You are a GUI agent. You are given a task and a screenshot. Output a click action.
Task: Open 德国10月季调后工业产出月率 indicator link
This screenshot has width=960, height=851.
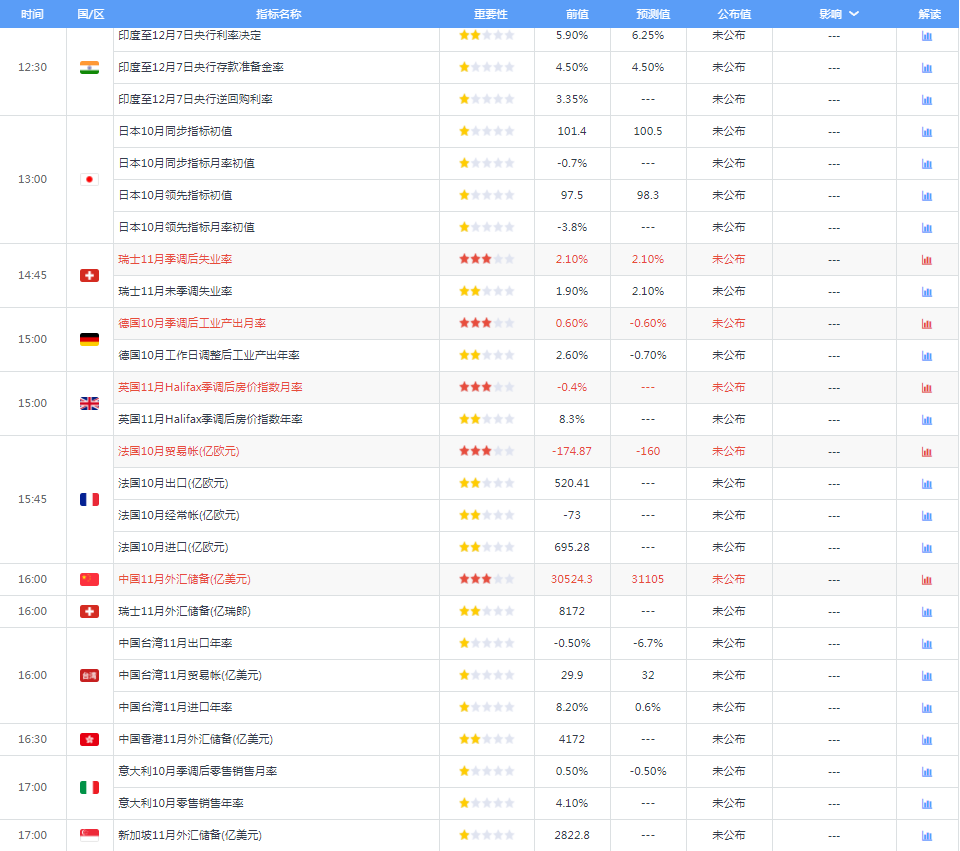(x=192, y=323)
